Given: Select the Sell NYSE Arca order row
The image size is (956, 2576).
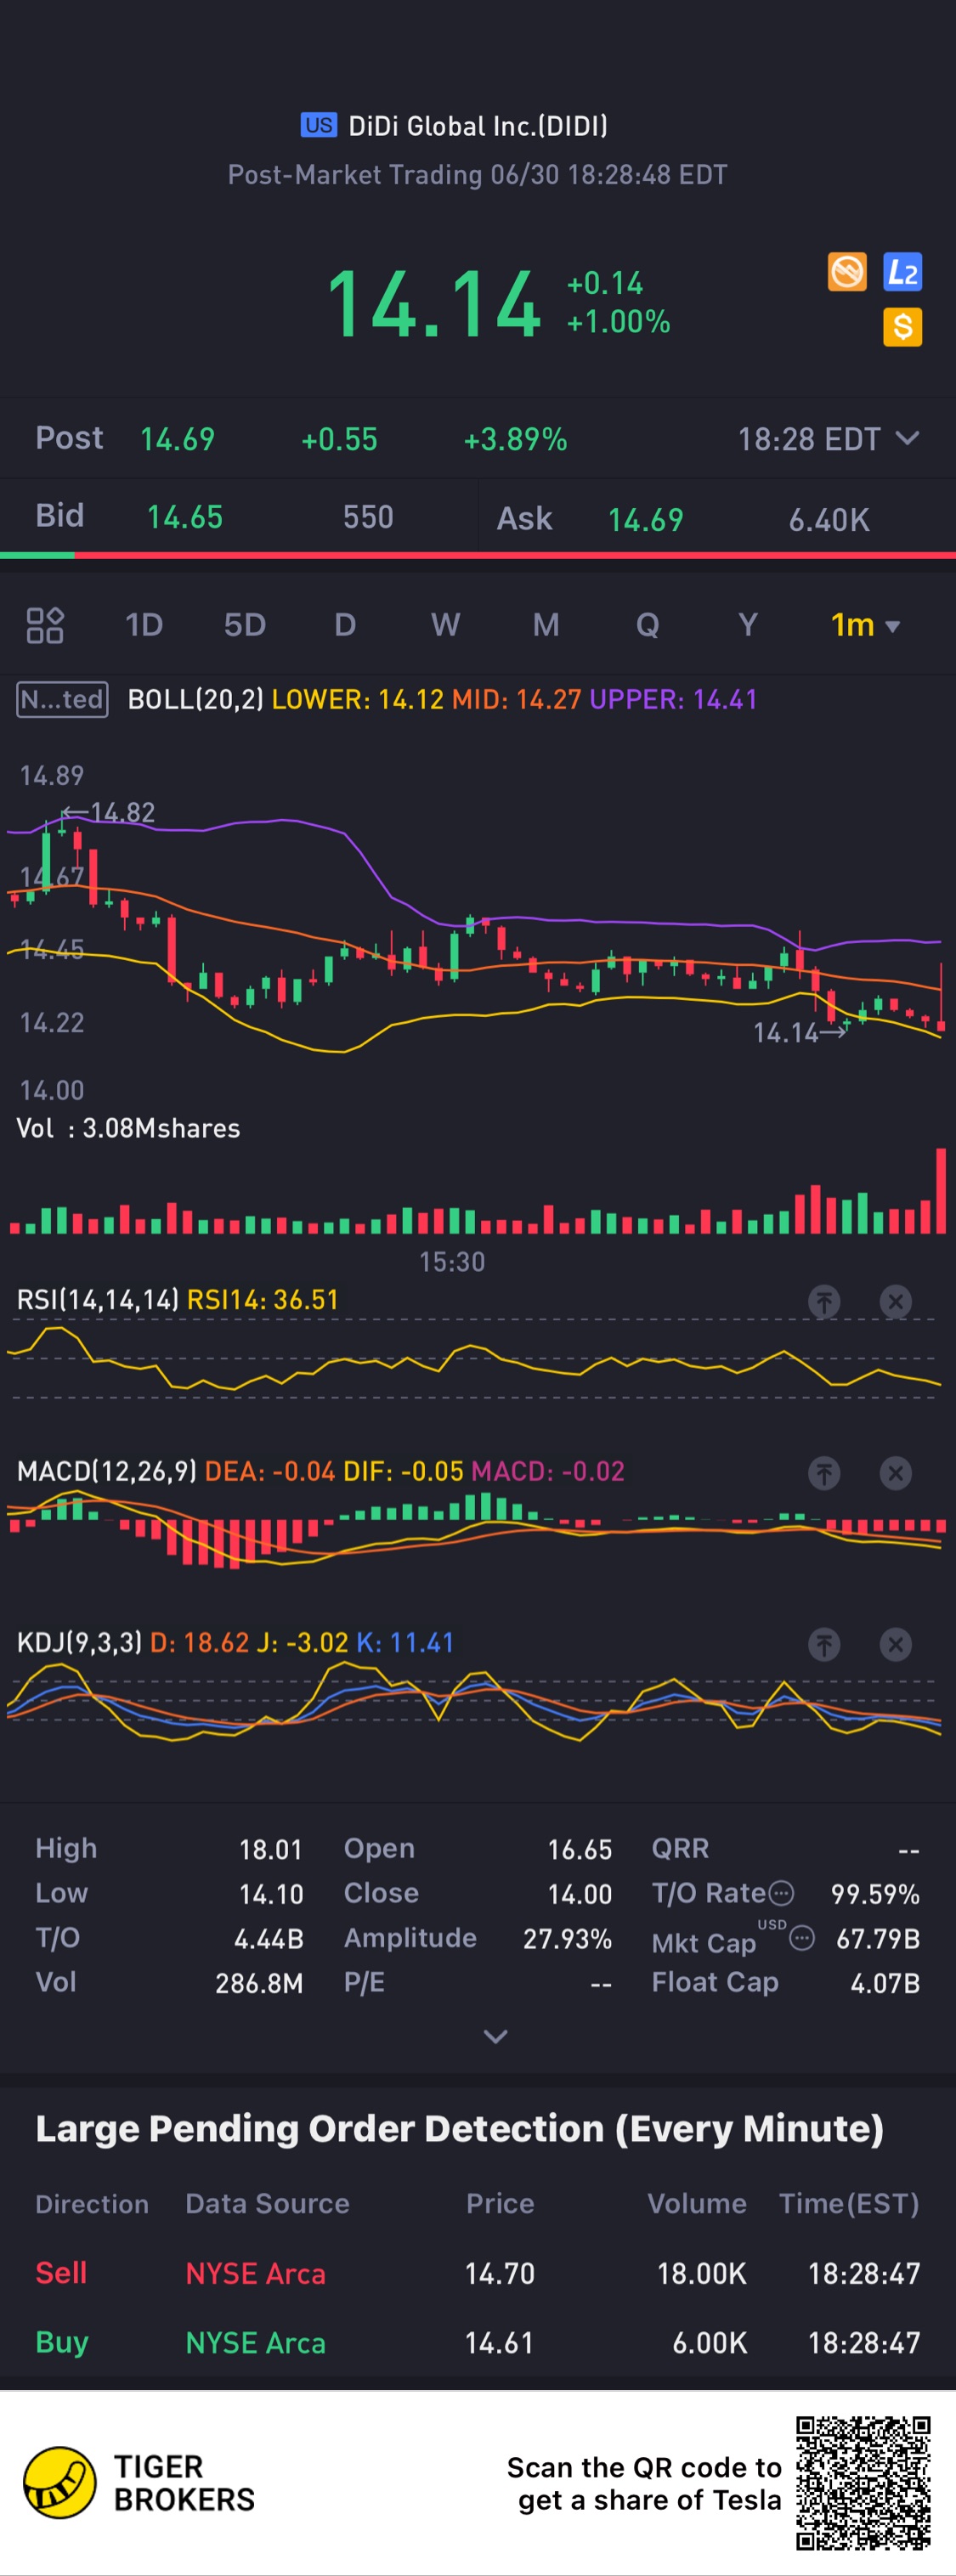Looking at the screenshot, I should pyautogui.click(x=478, y=2273).
